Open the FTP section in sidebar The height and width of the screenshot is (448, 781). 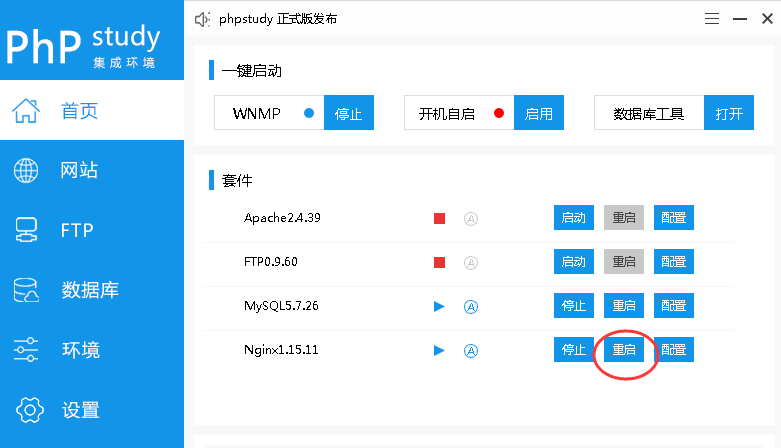point(92,230)
